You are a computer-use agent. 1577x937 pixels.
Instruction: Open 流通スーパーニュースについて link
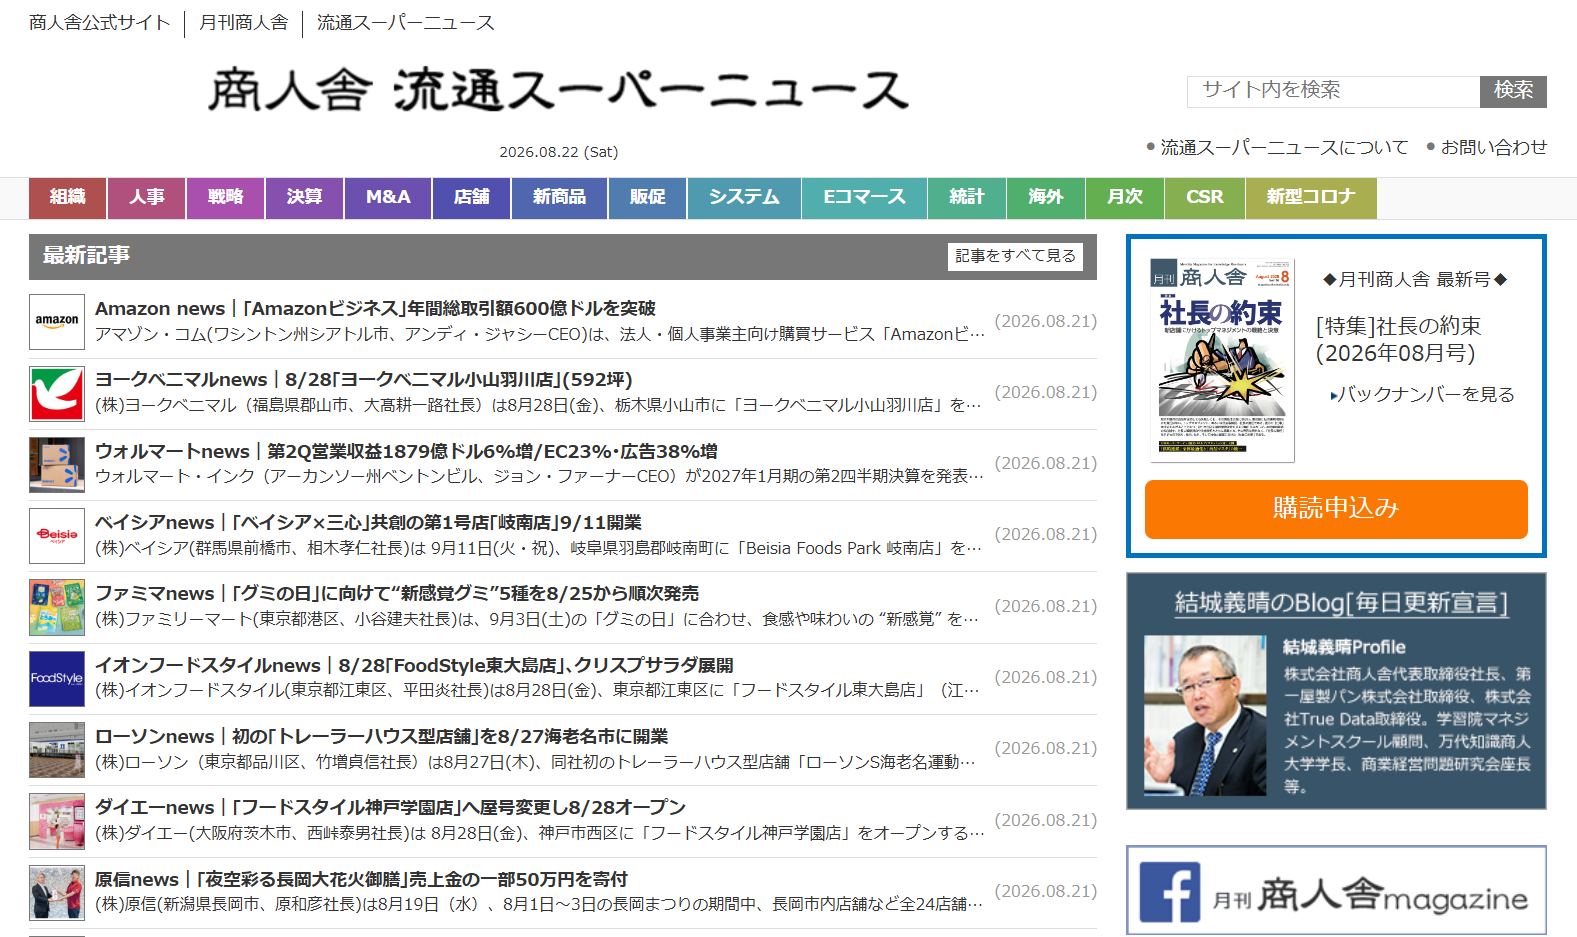pyautogui.click(x=1284, y=148)
